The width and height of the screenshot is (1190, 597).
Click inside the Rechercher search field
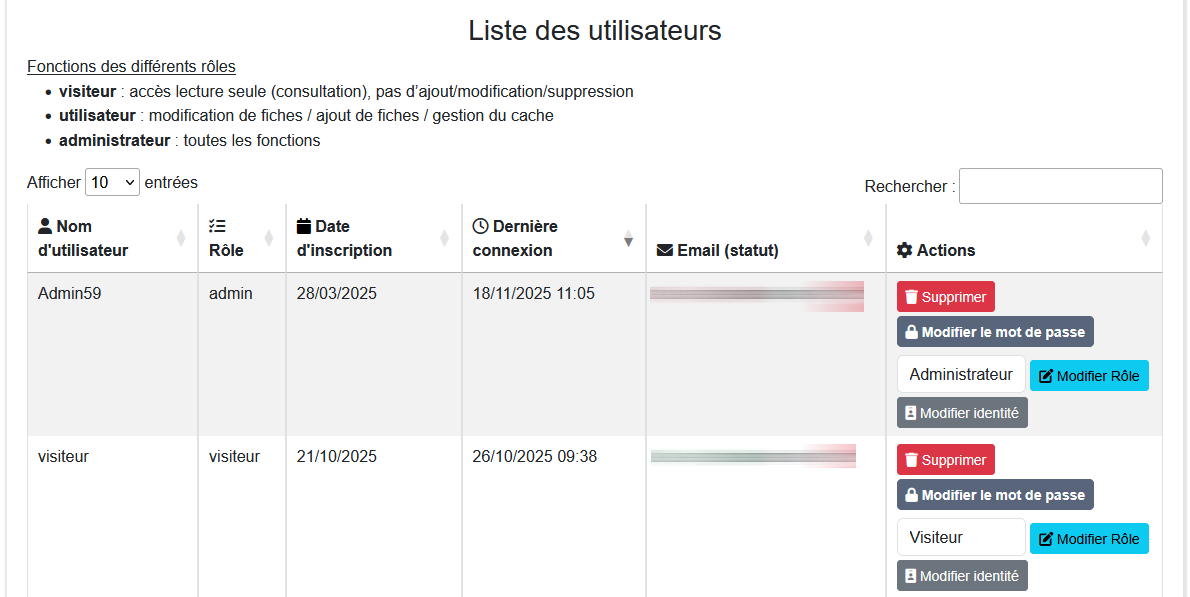pyautogui.click(x=1060, y=186)
